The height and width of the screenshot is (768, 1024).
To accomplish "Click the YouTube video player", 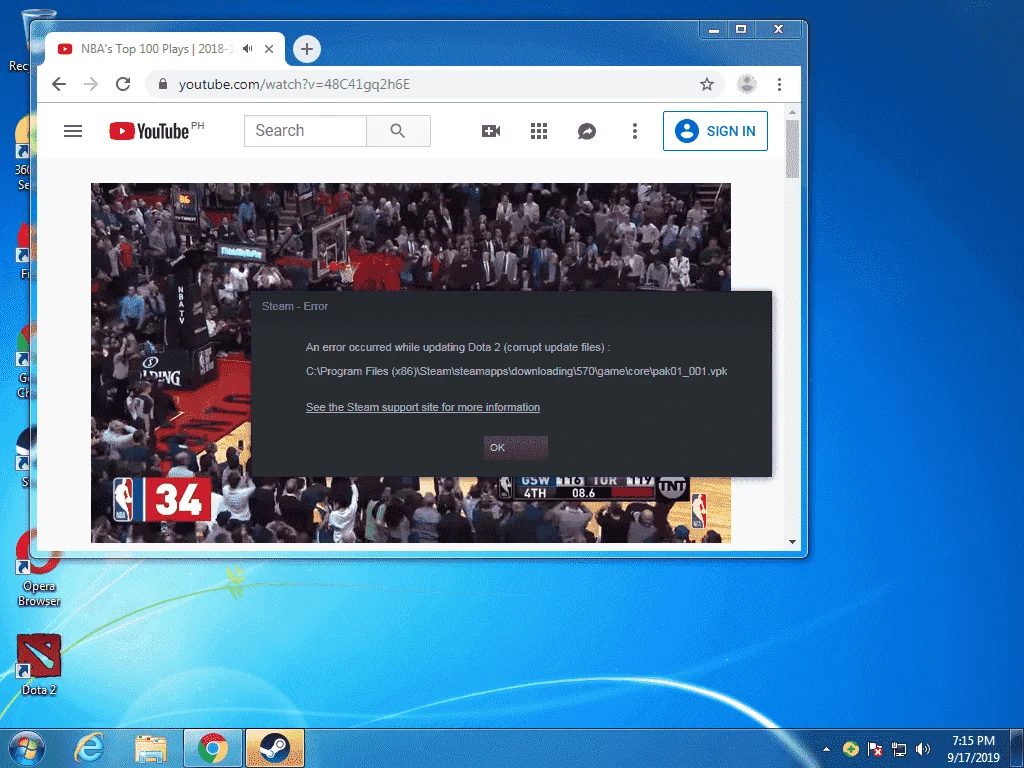I will (x=411, y=362).
